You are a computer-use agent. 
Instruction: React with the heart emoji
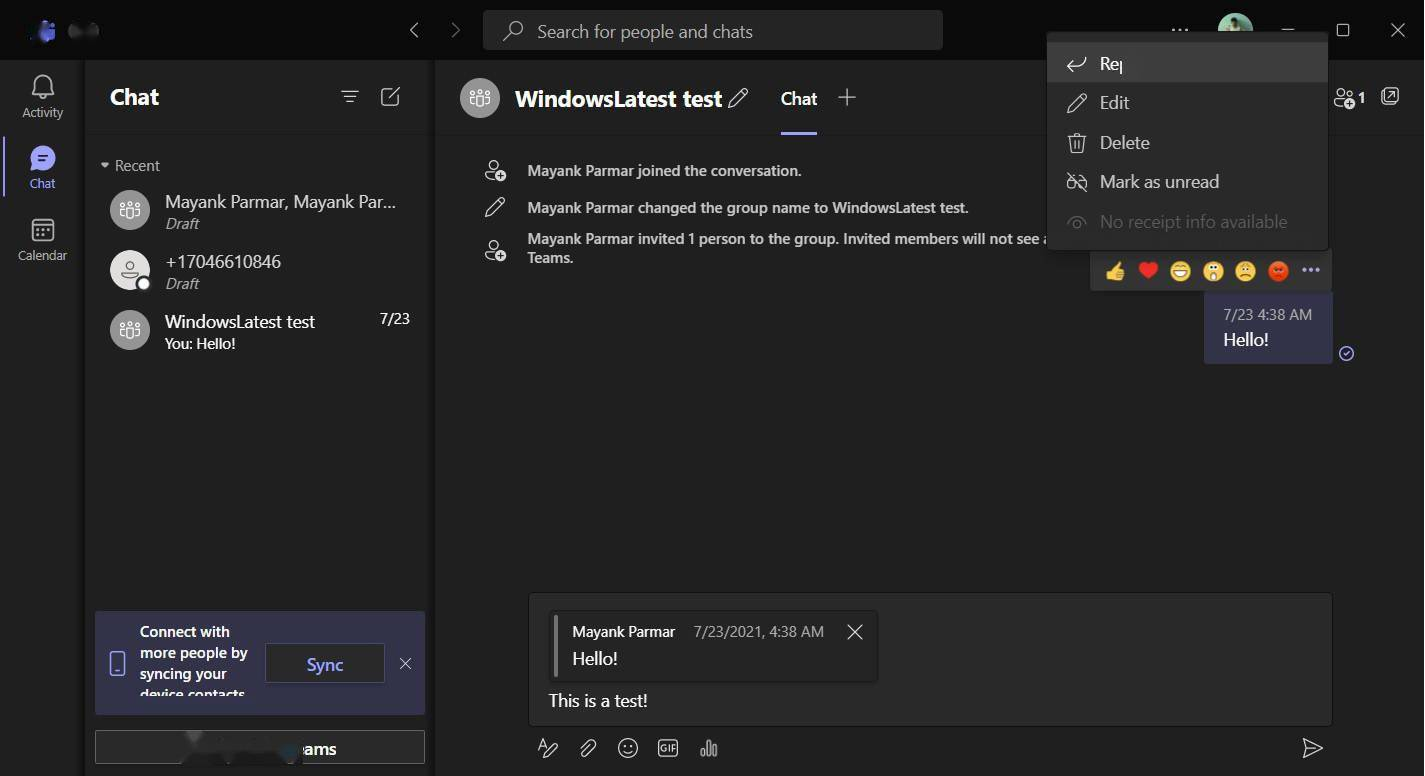coord(1148,271)
